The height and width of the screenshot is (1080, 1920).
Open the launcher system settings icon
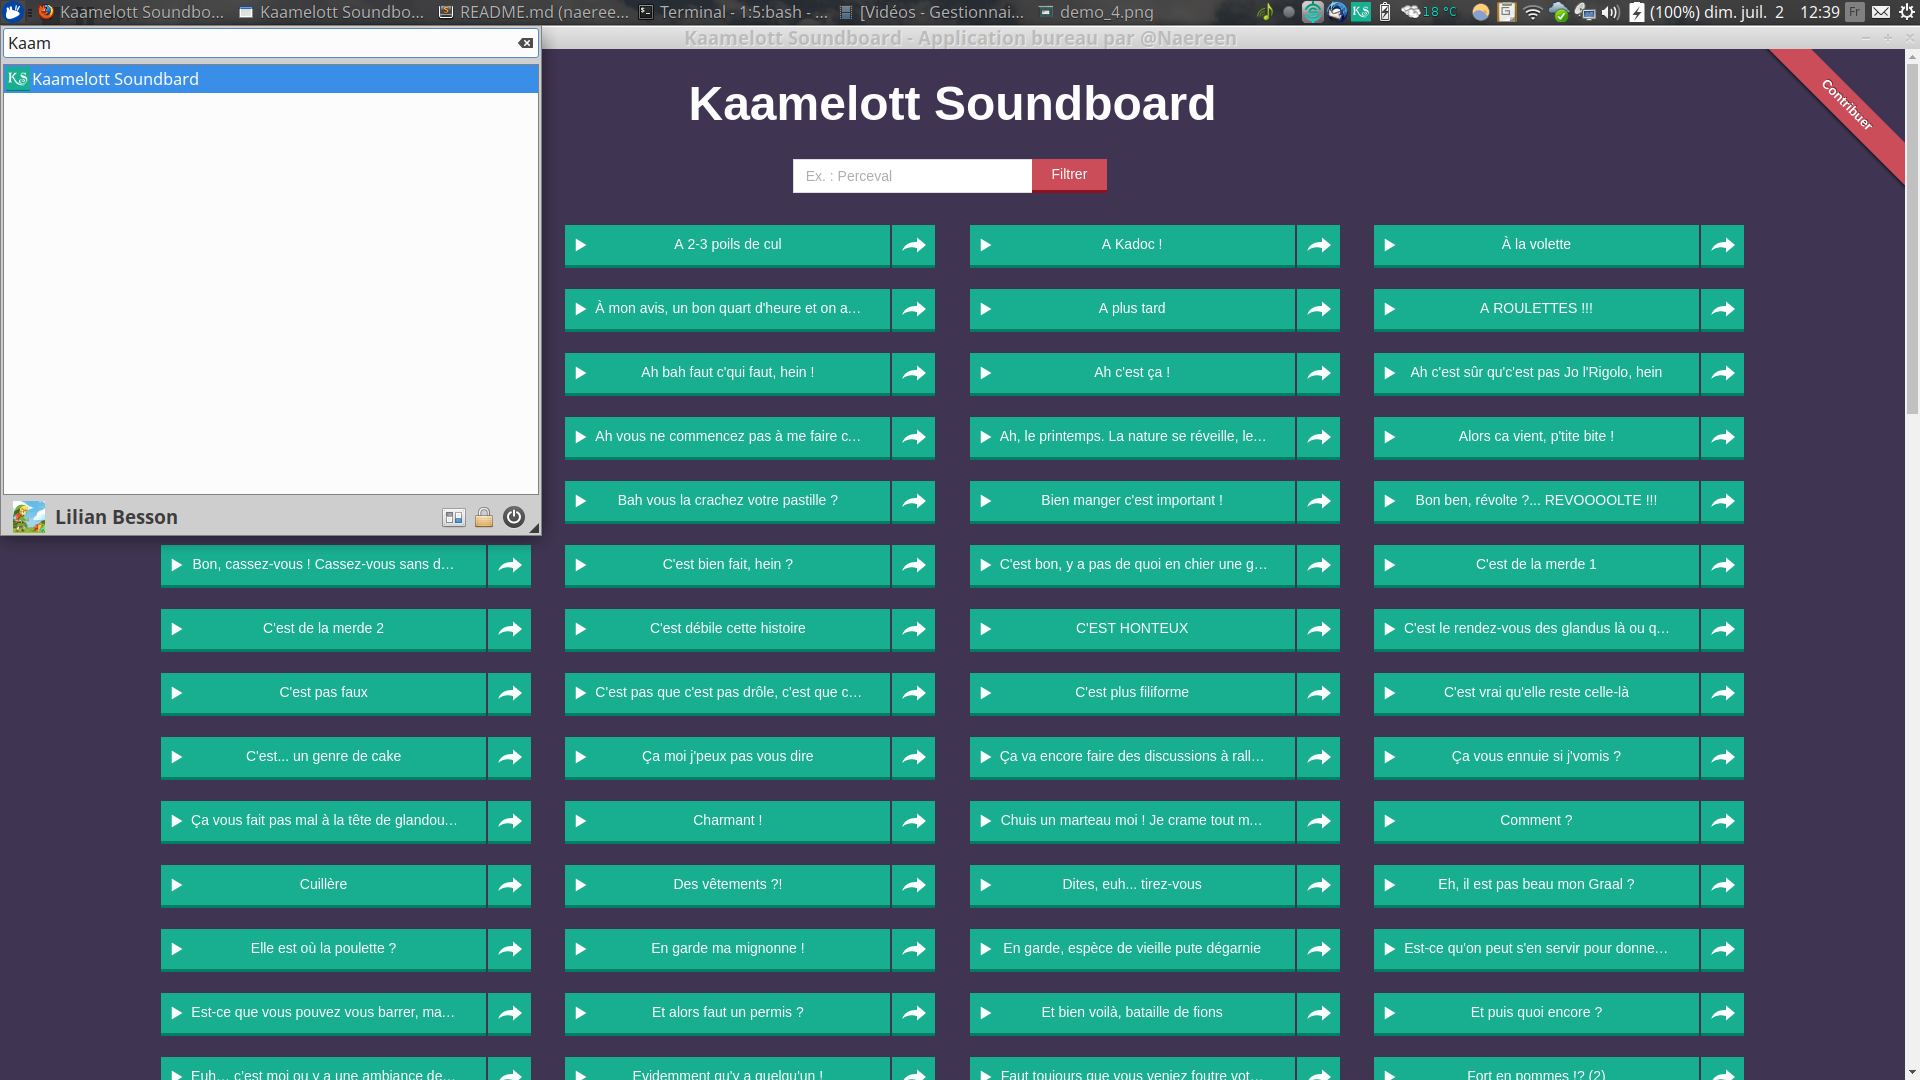pos(454,517)
